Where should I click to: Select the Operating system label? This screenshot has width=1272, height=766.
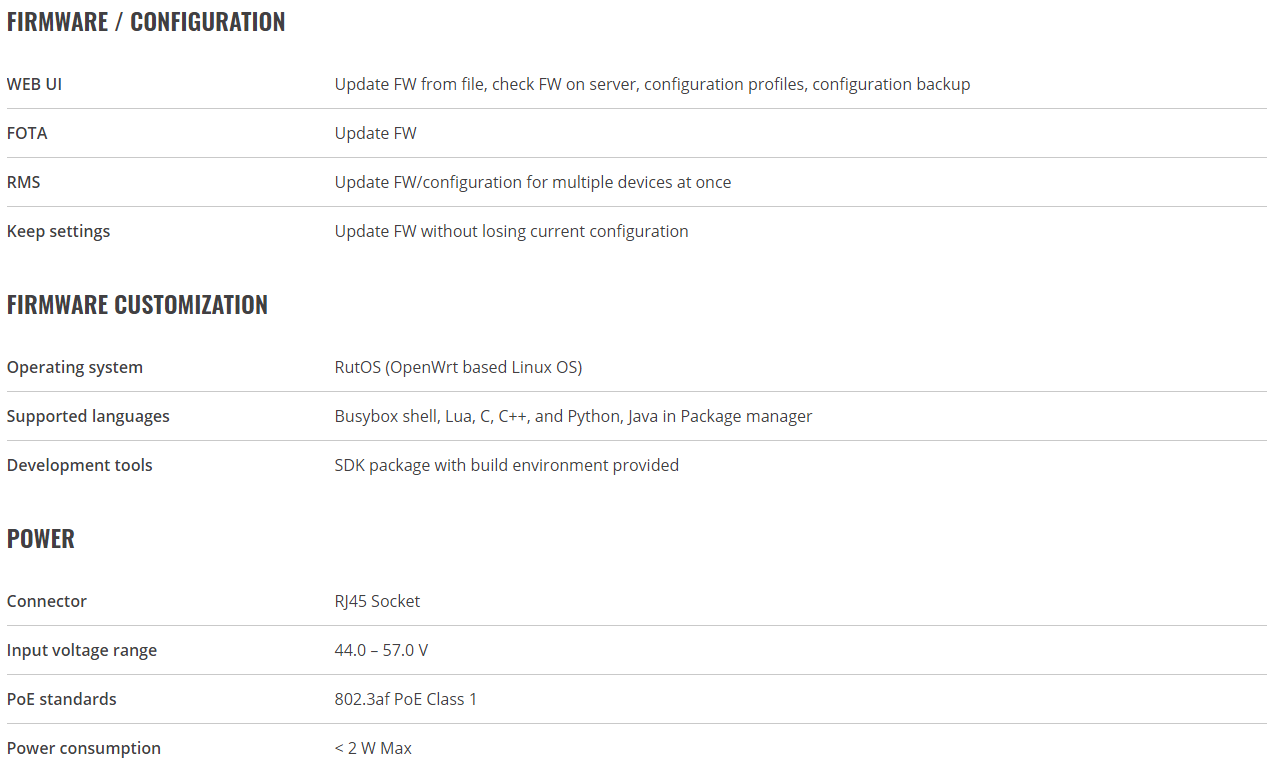point(75,368)
